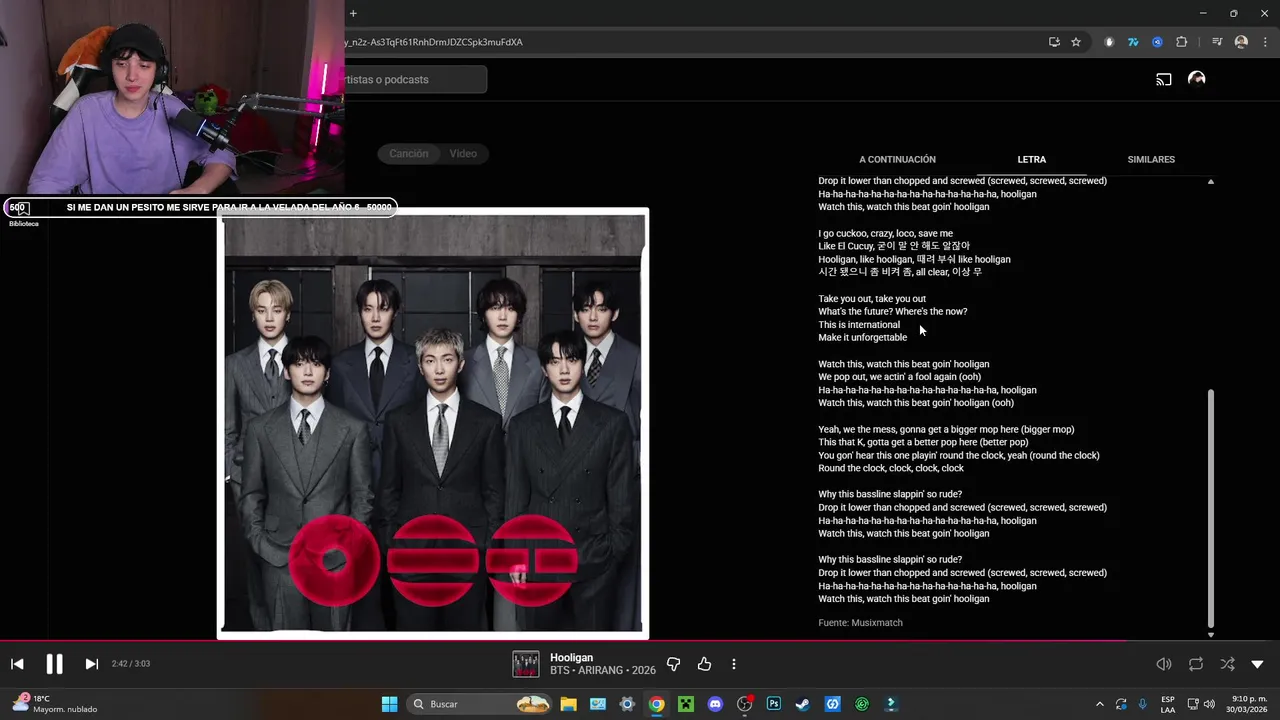Click the install app icon in address bar
This screenshot has height=720, width=1280.
[x=1054, y=42]
